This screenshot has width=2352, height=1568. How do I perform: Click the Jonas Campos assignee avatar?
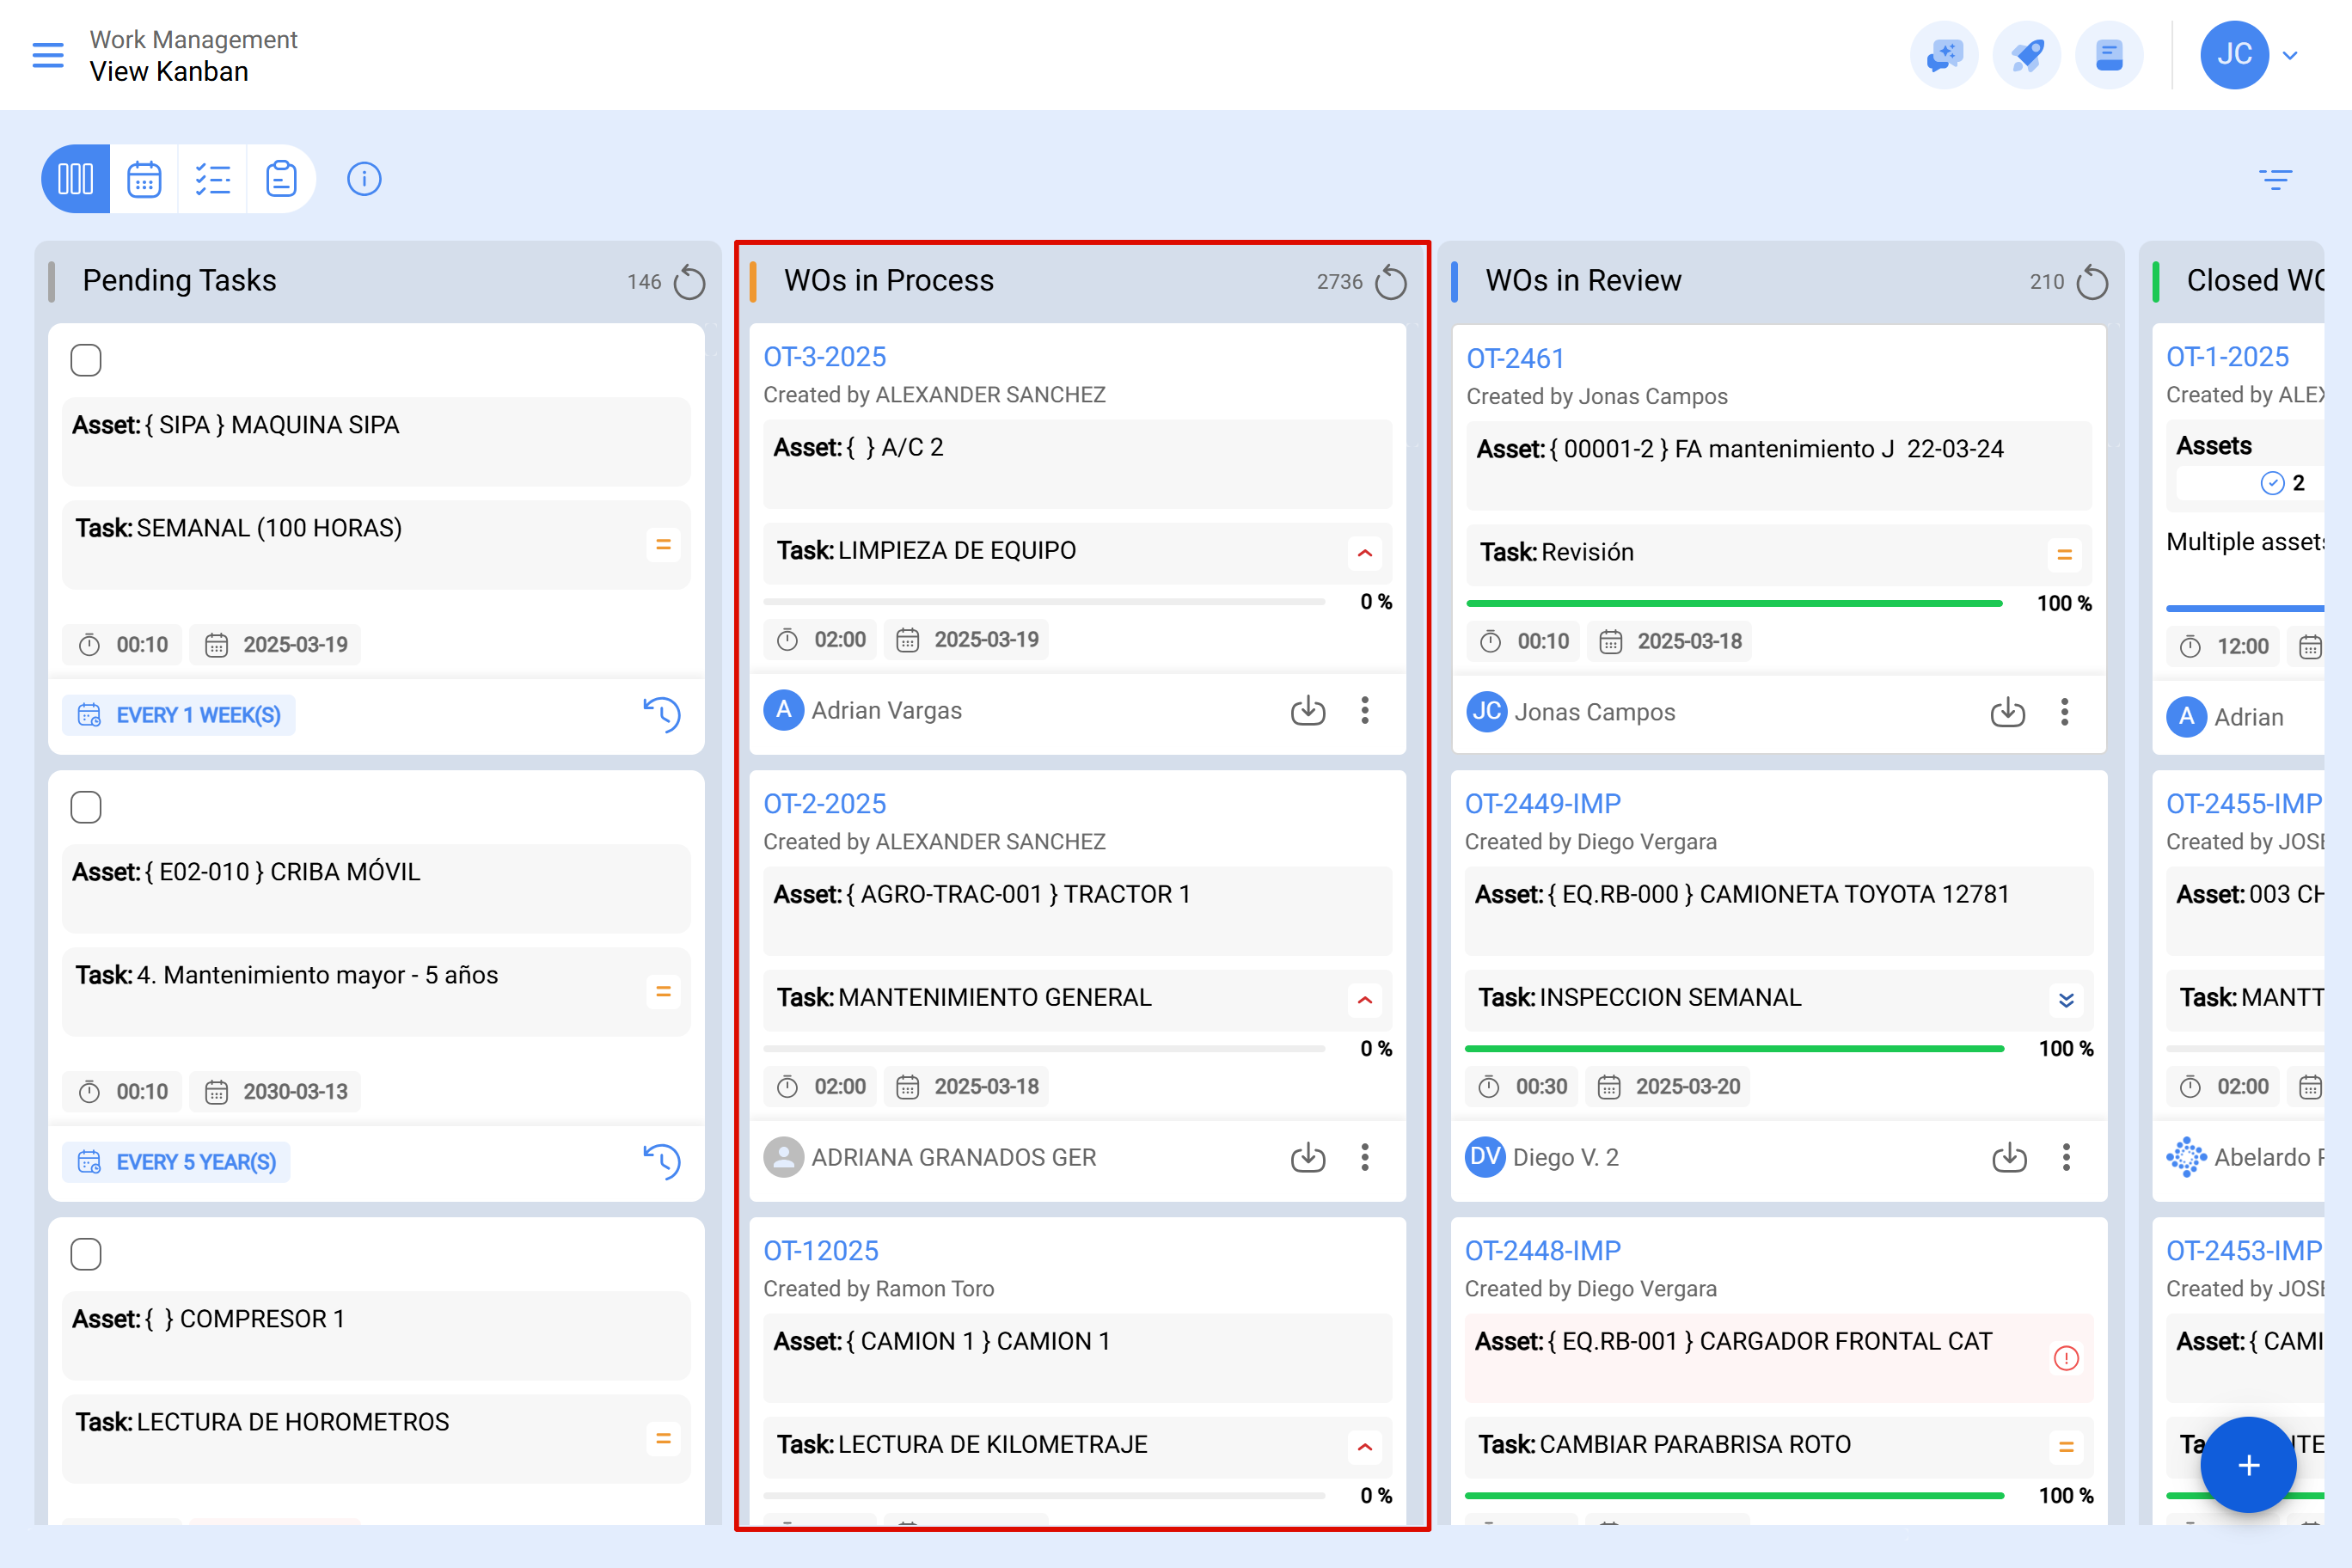[x=1487, y=712]
